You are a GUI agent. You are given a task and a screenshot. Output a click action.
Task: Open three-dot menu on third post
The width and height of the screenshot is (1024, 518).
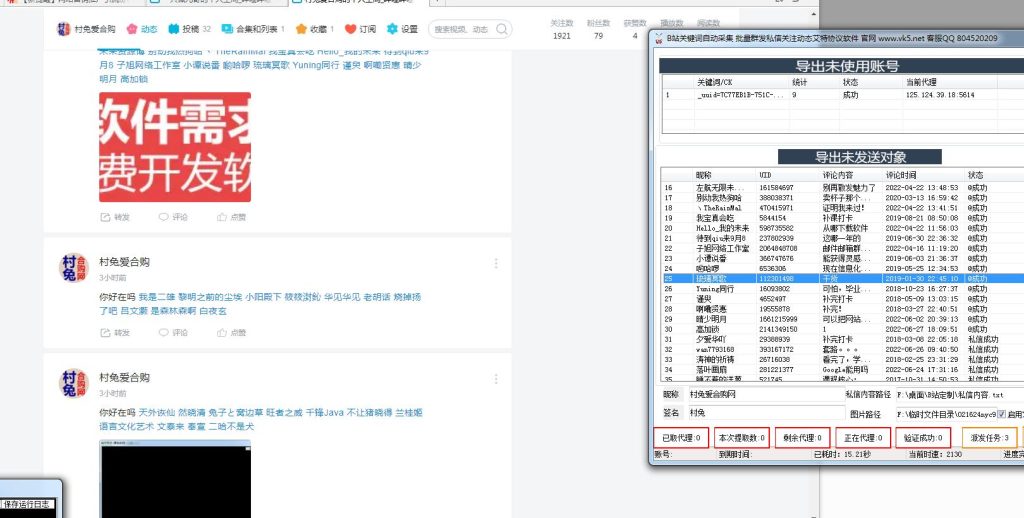494,379
